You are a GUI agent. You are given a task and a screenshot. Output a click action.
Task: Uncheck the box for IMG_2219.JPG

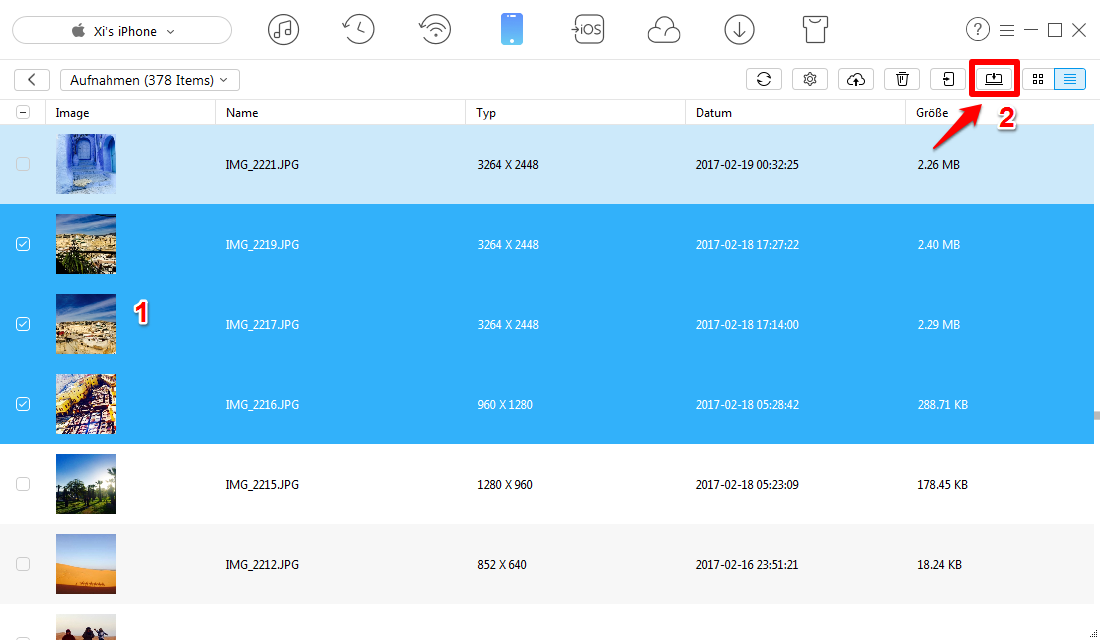[x=23, y=244]
